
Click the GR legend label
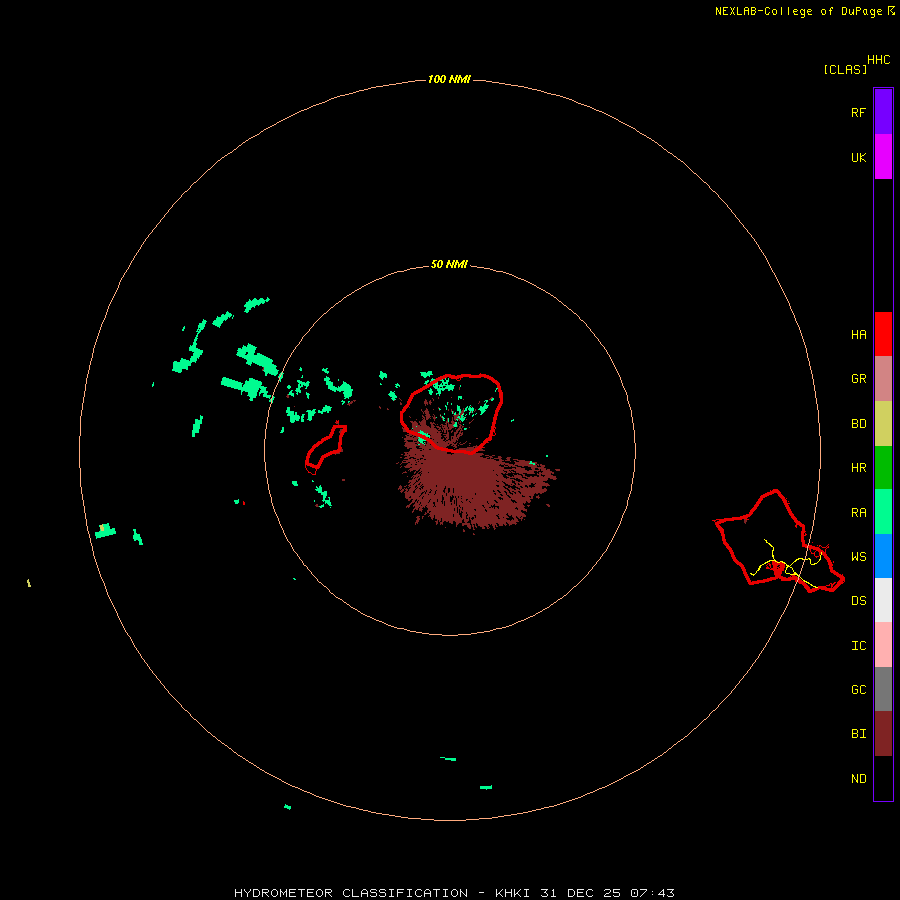pos(858,379)
